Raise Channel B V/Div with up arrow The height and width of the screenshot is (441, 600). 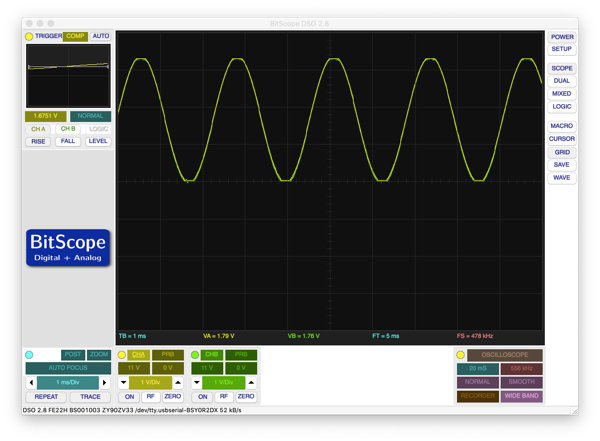251,382
